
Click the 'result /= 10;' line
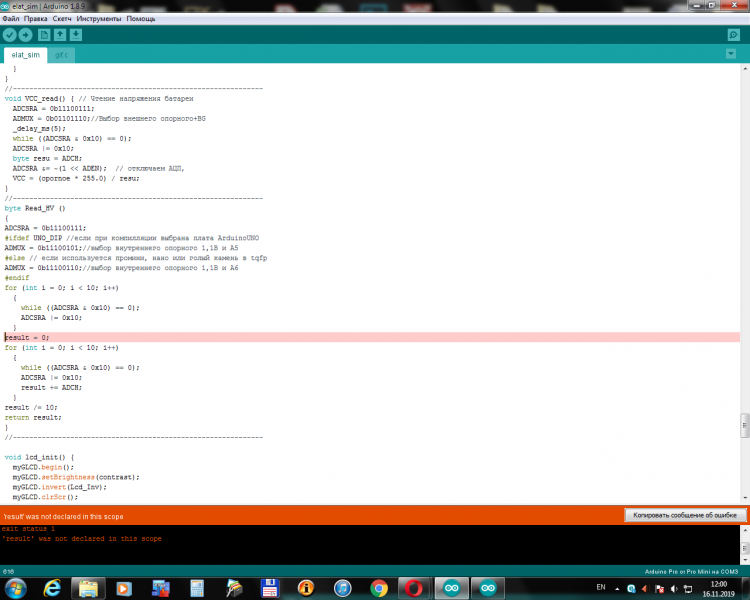(x=31, y=407)
